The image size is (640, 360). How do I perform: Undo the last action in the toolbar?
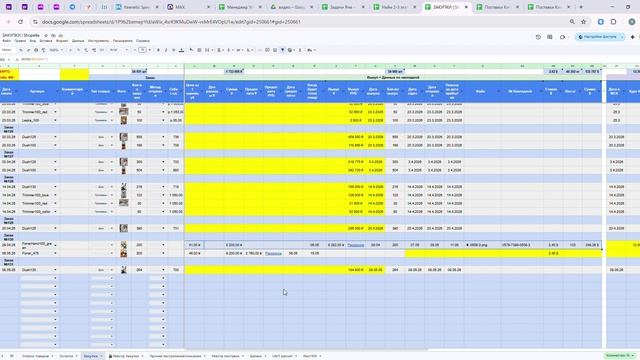[21, 50]
